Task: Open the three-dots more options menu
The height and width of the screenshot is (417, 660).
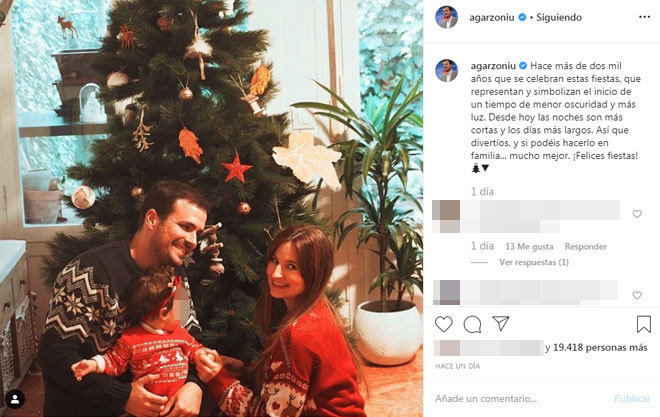Action: click(x=644, y=17)
